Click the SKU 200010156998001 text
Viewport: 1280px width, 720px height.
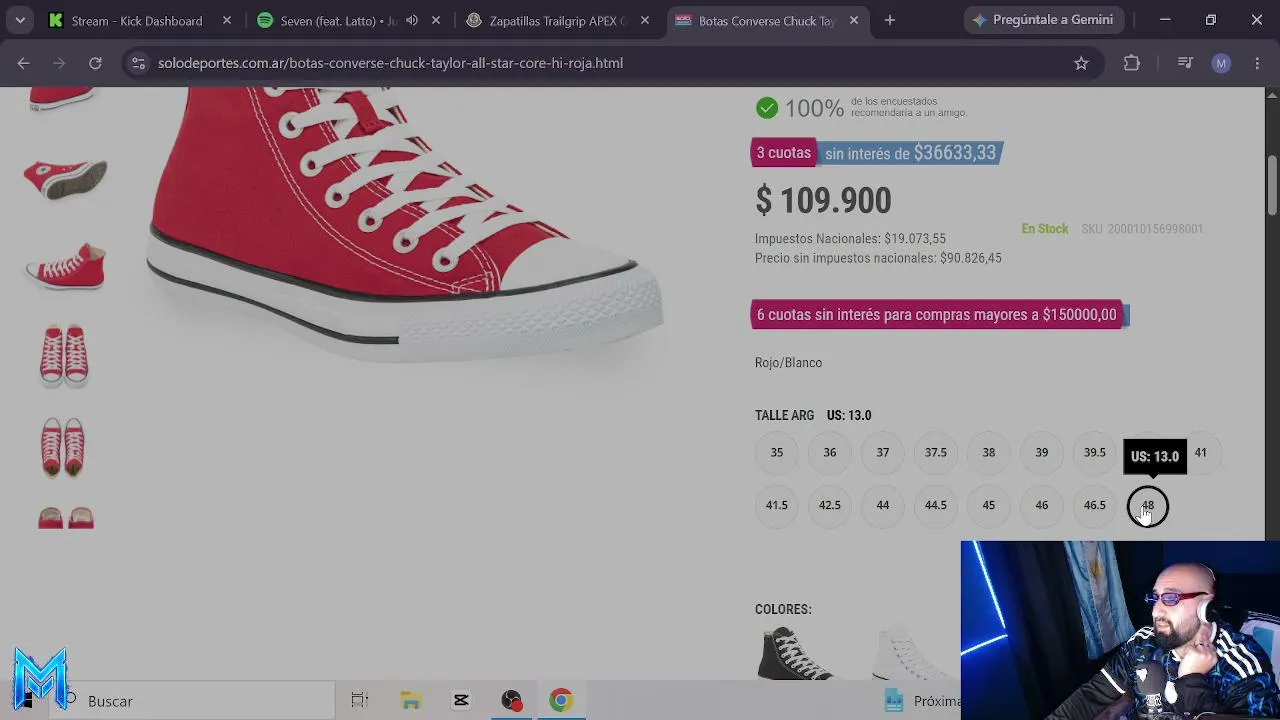1142,229
